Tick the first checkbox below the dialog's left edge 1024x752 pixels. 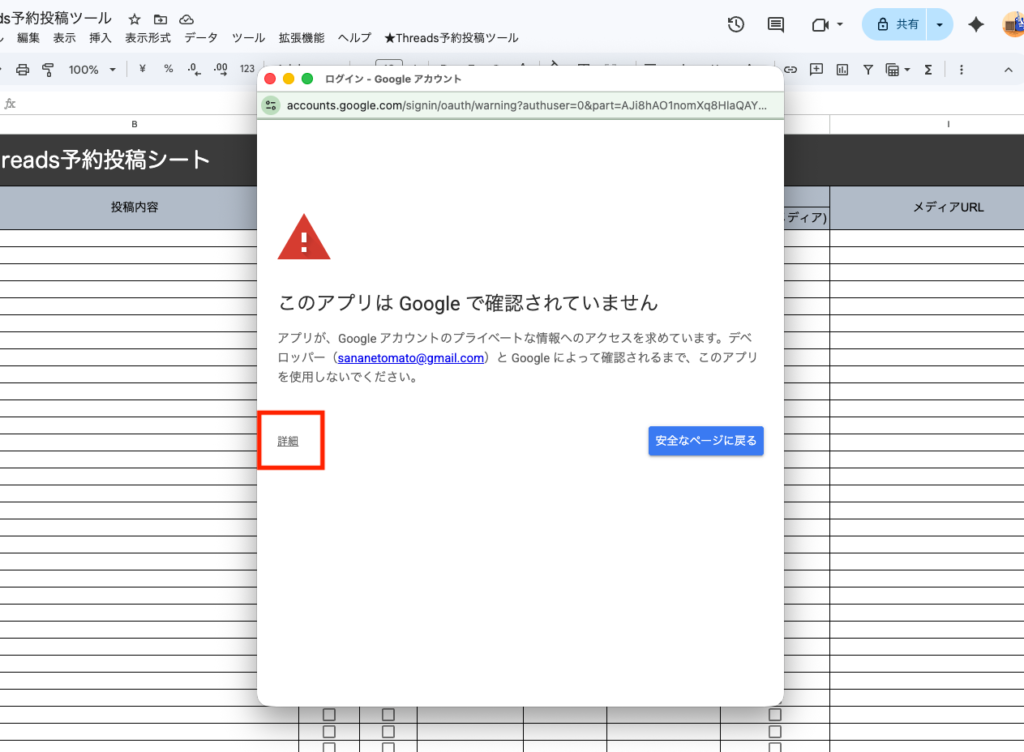(x=328, y=715)
